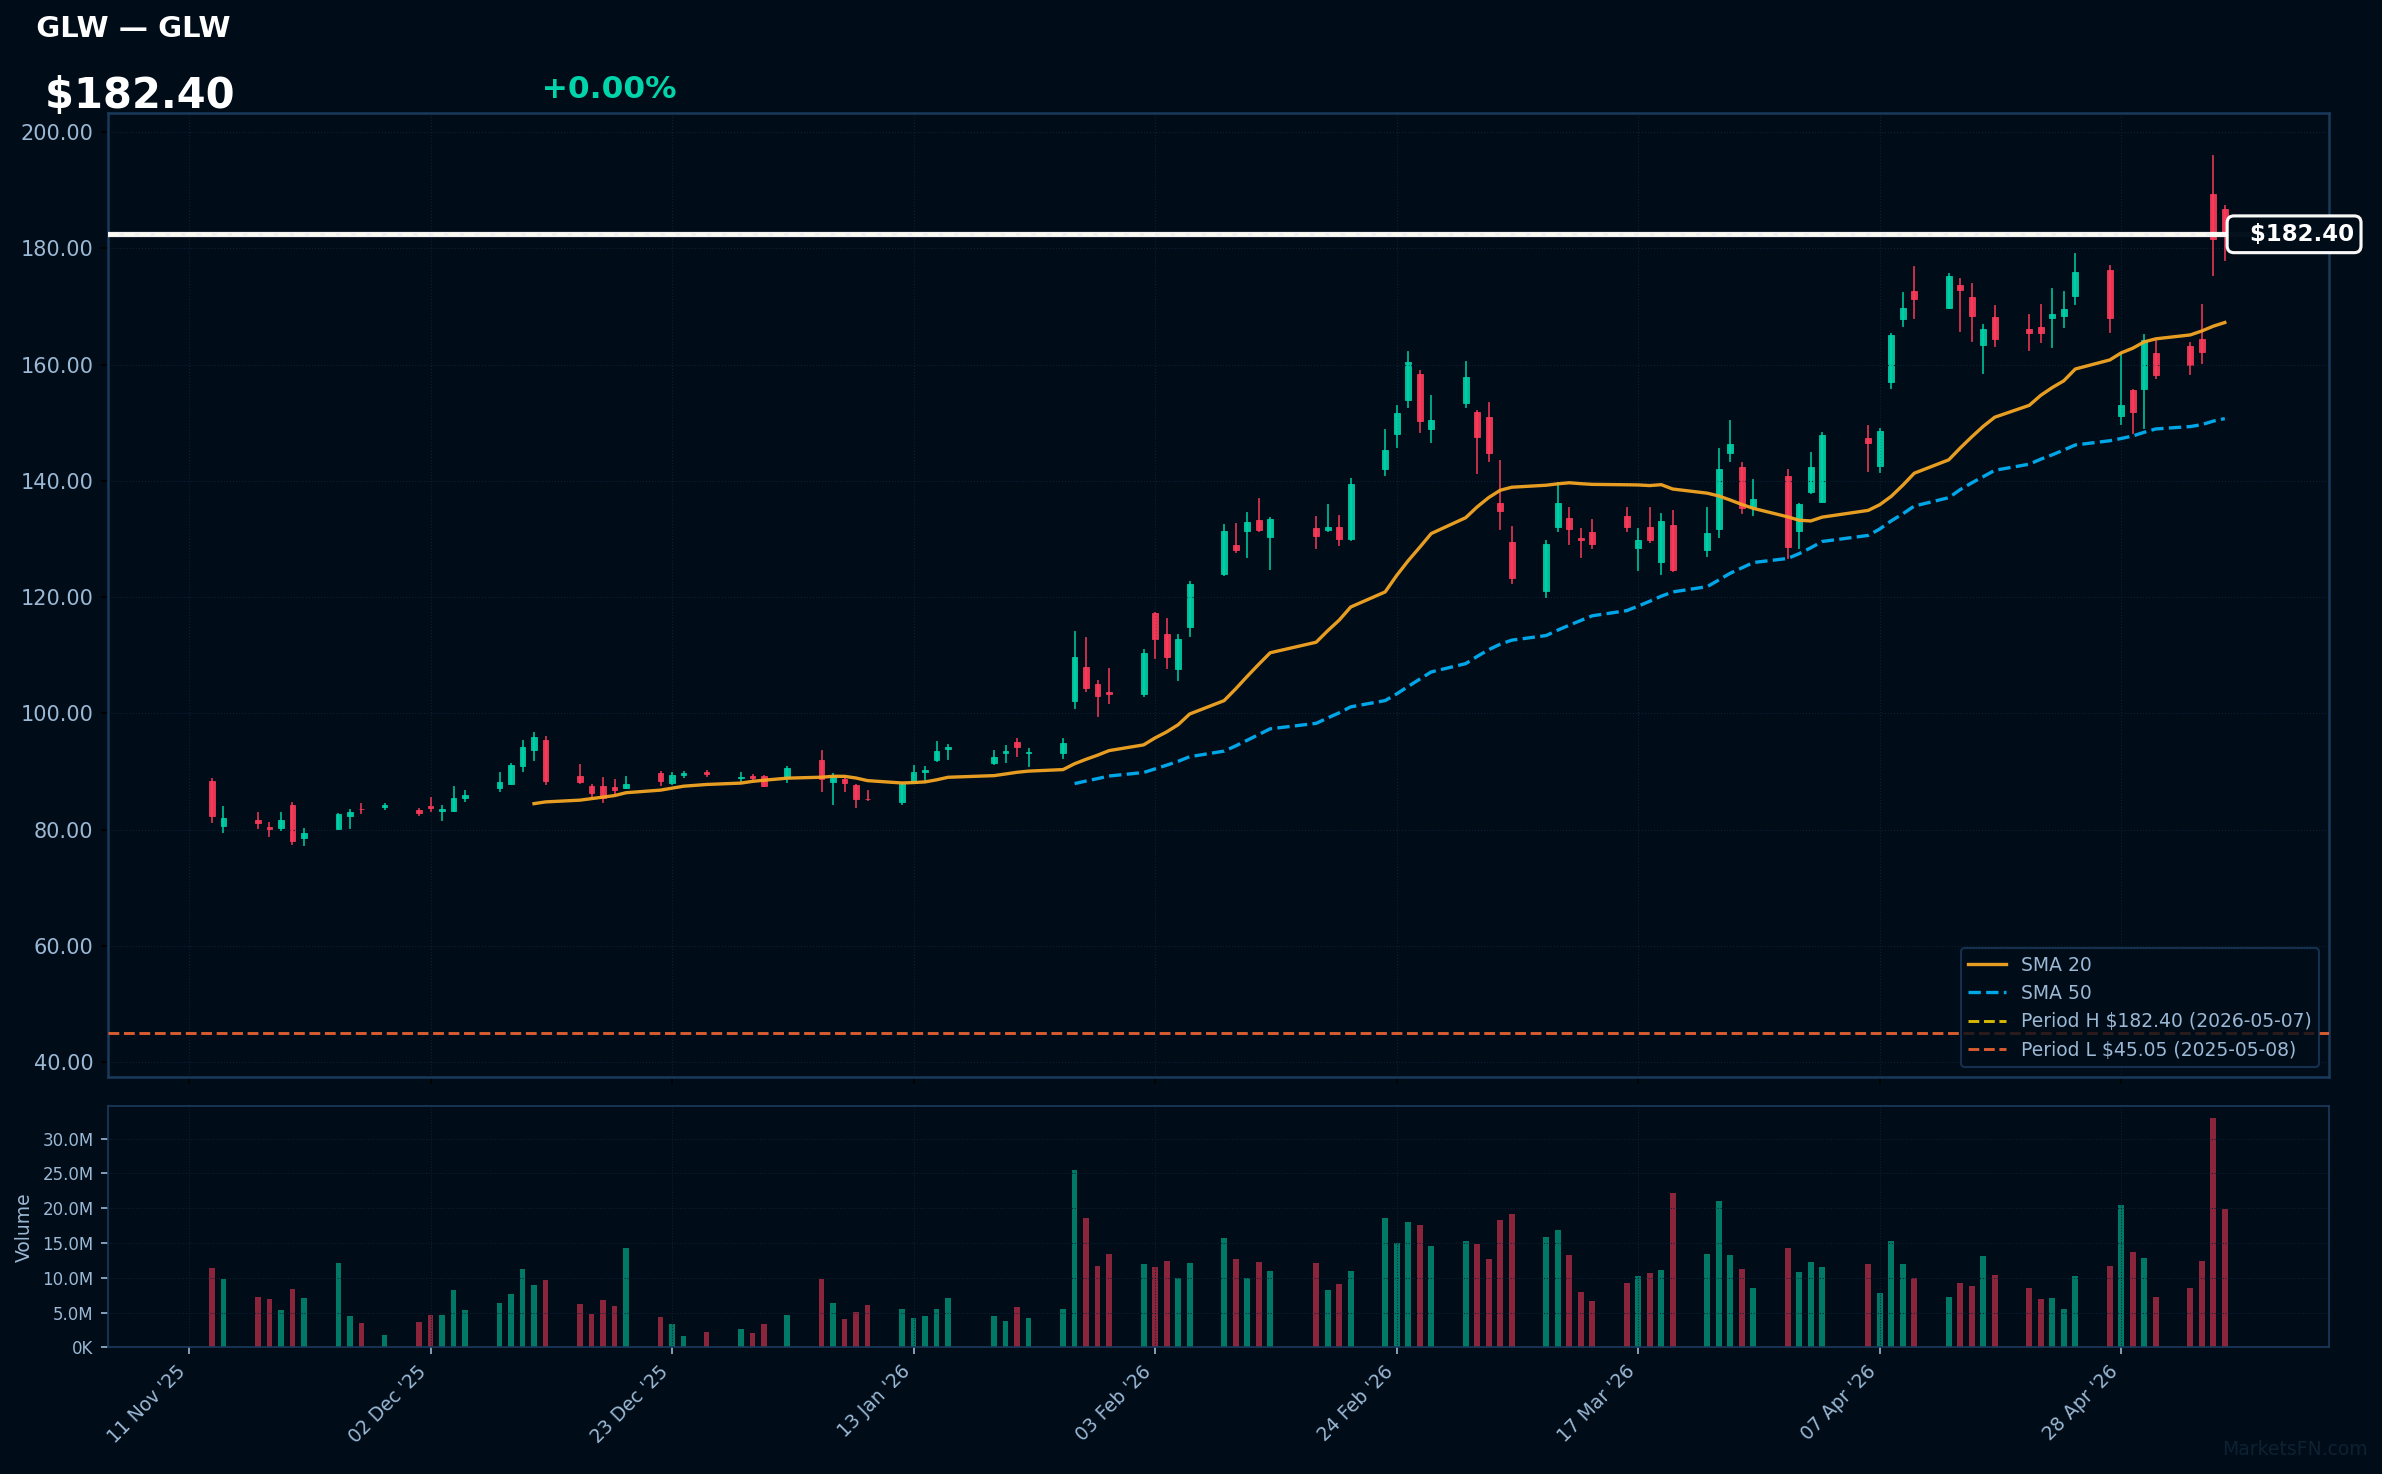This screenshot has height=1474, width=2382.
Task: Click the 160.00 price axis label
Action: (x=57, y=366)
